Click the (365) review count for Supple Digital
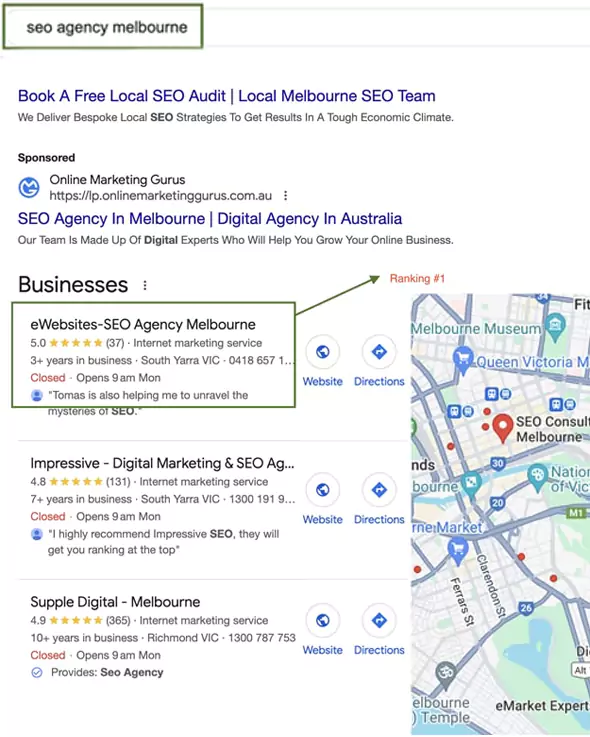This screenshot has width=590, height=737. [x=118, y=620]
